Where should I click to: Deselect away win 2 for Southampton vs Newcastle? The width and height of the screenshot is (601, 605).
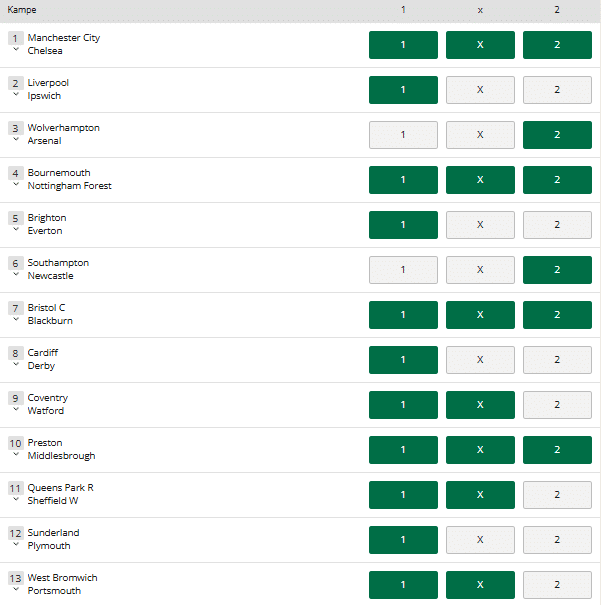click(x=557, y=270)
